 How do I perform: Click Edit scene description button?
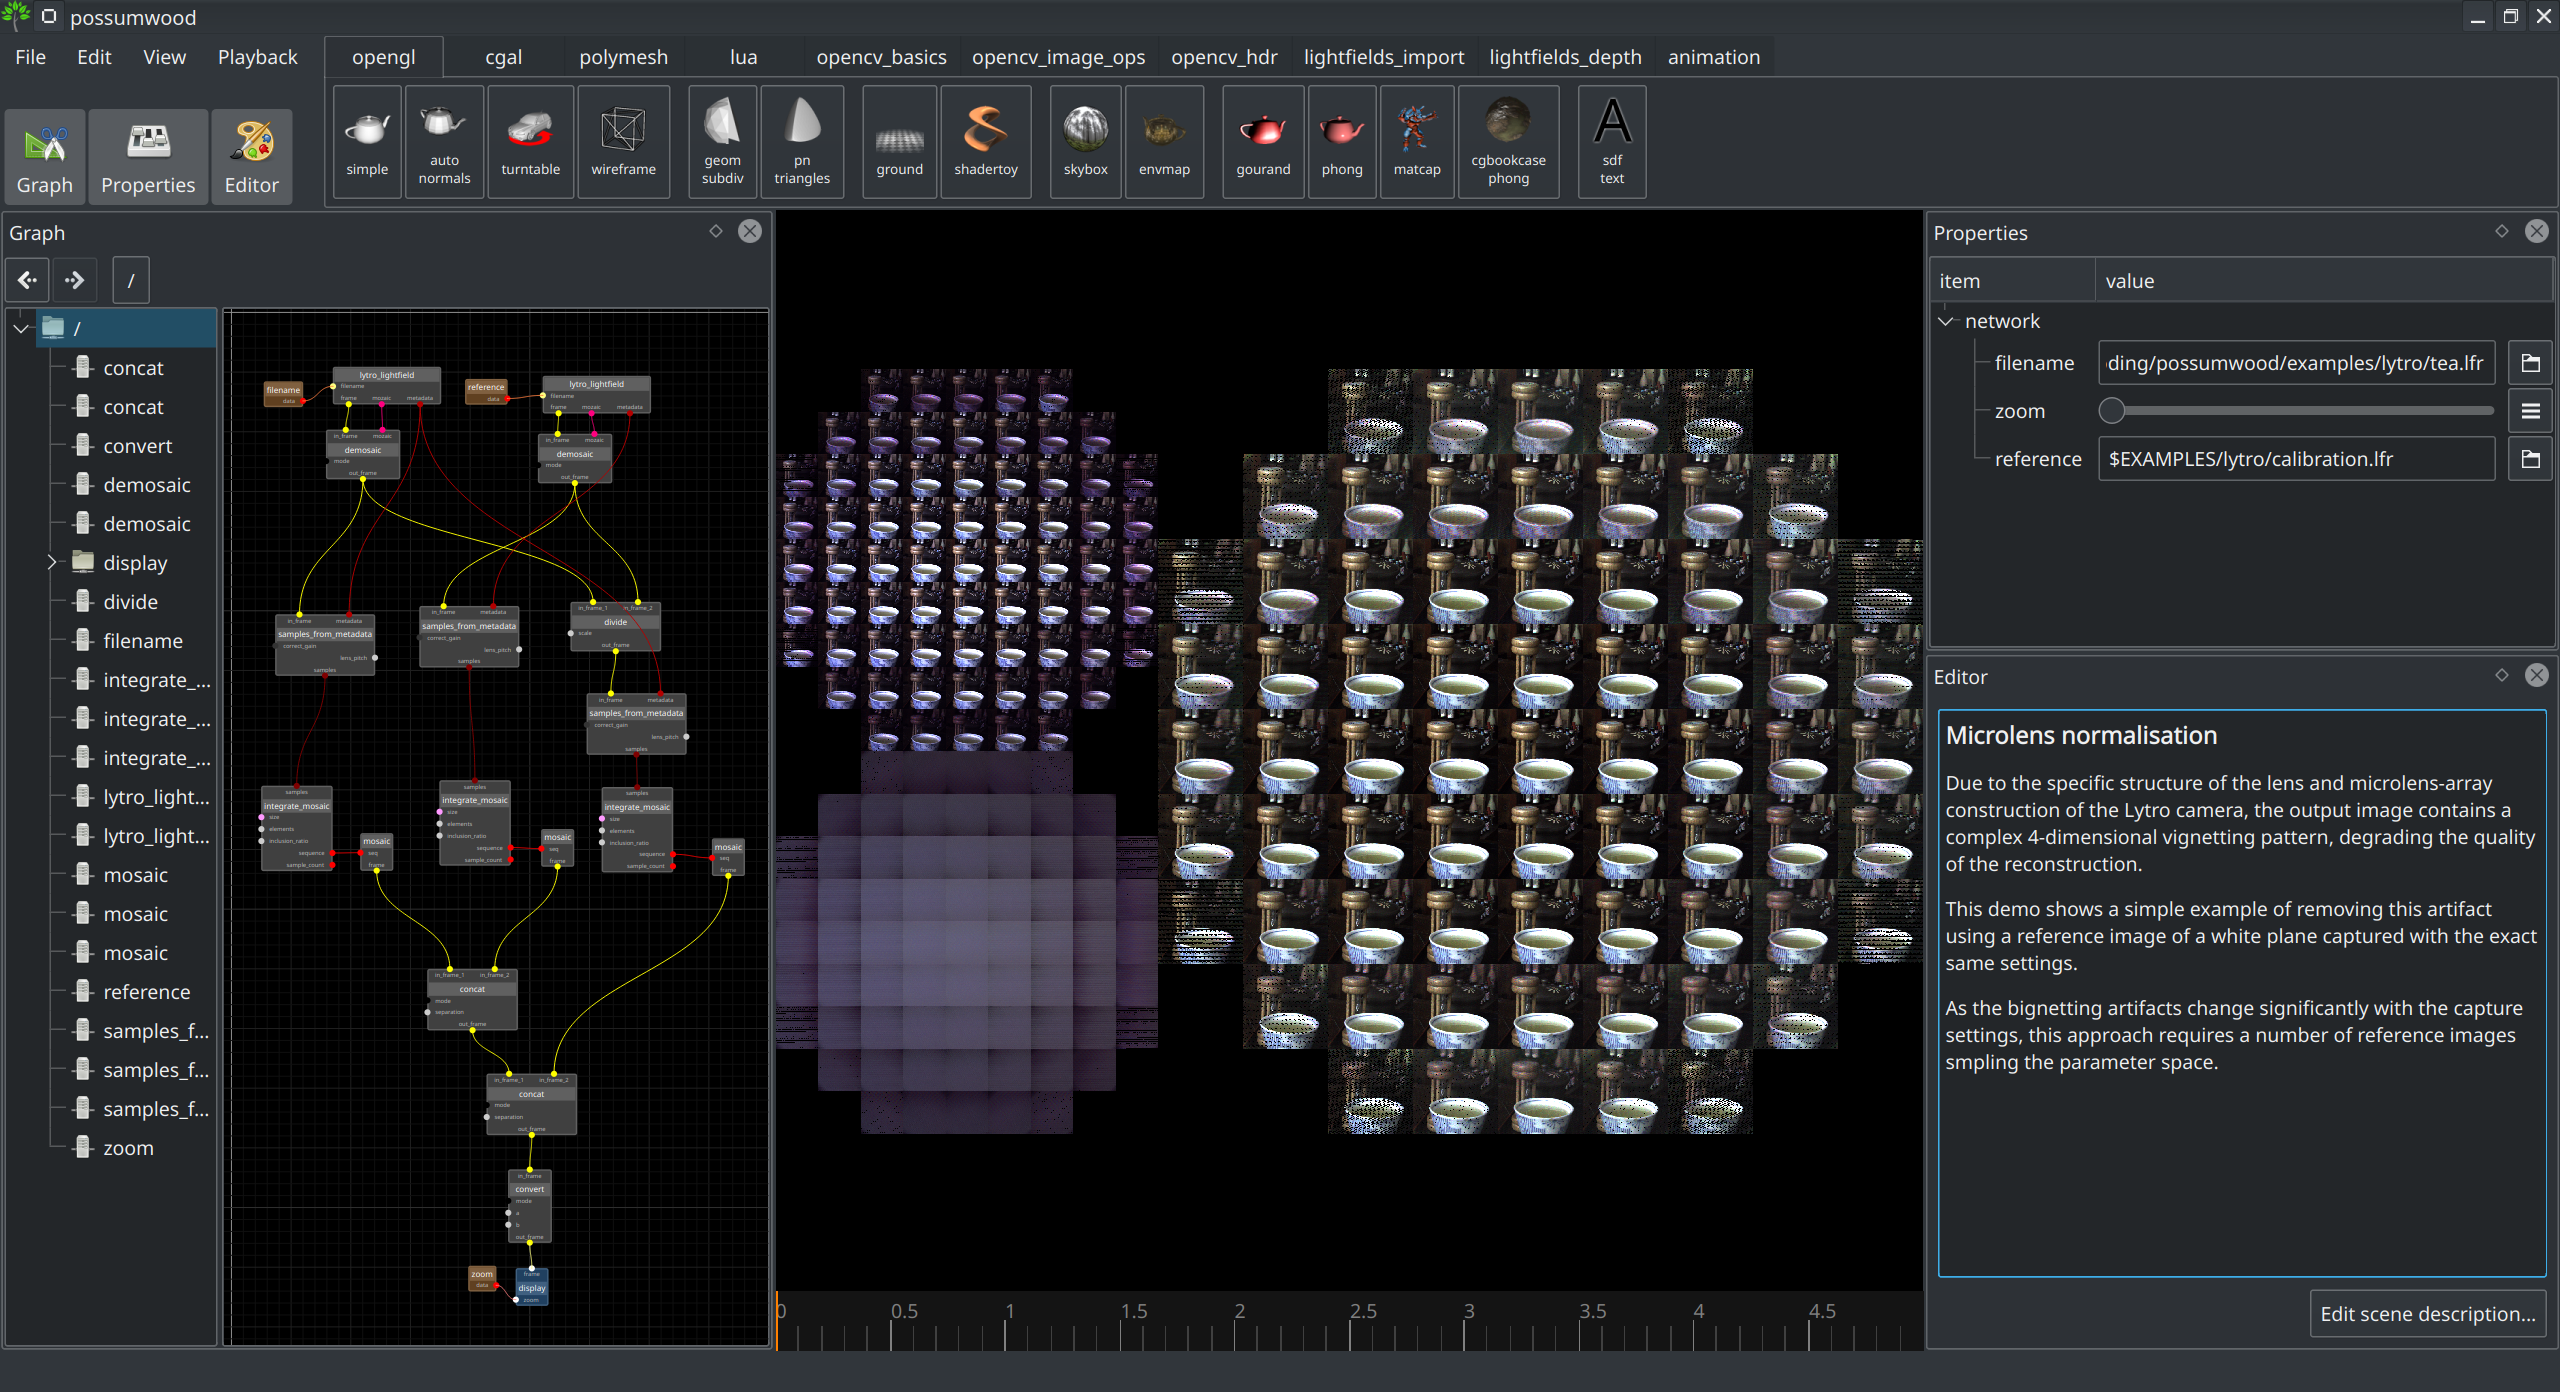pos(2427,1314)
